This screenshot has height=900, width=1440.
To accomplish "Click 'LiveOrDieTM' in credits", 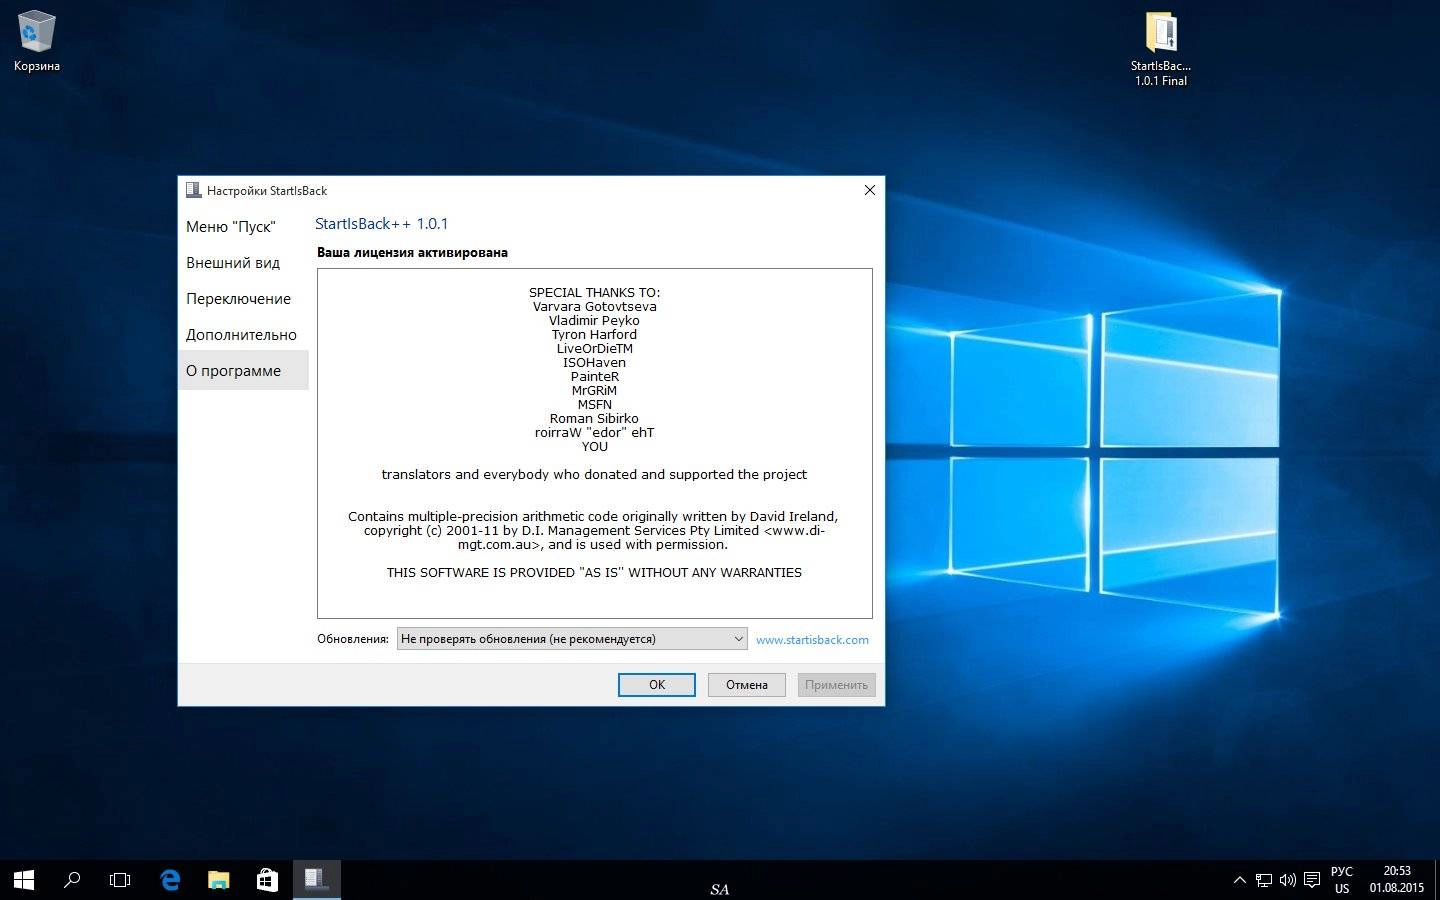I will tap(595, 349).
